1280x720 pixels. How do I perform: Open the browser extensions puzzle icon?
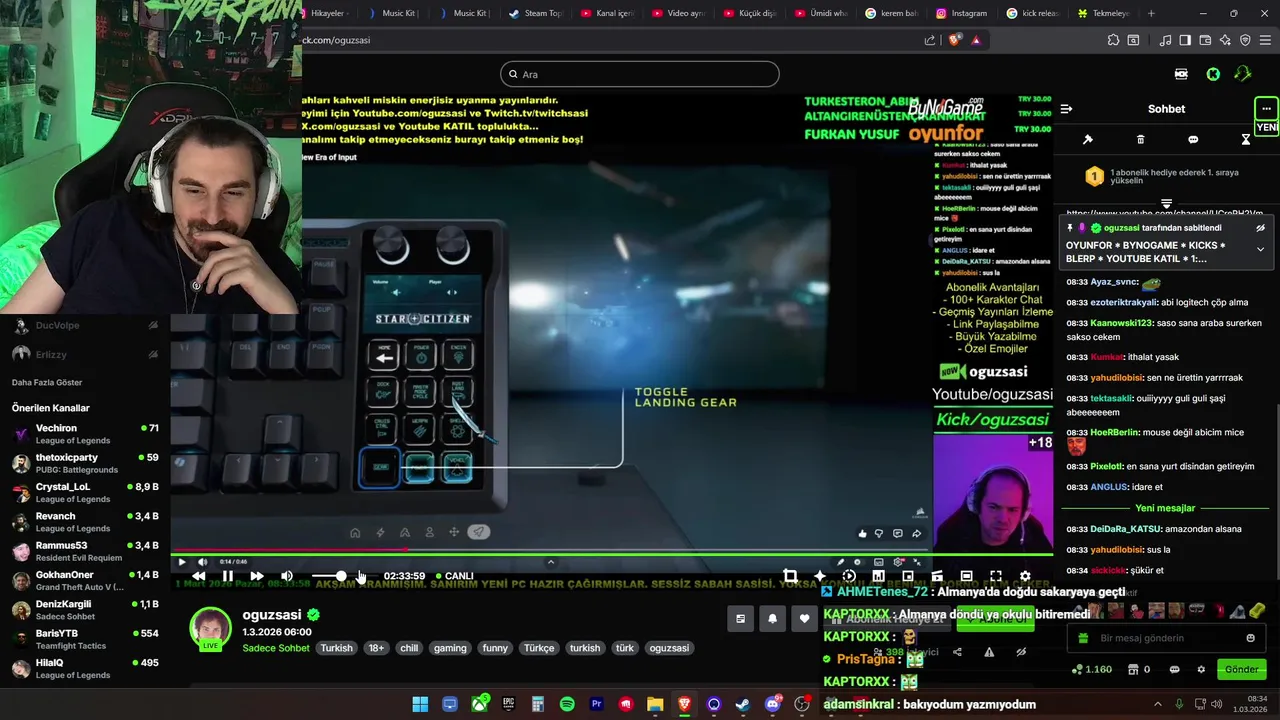(1113, 40)
